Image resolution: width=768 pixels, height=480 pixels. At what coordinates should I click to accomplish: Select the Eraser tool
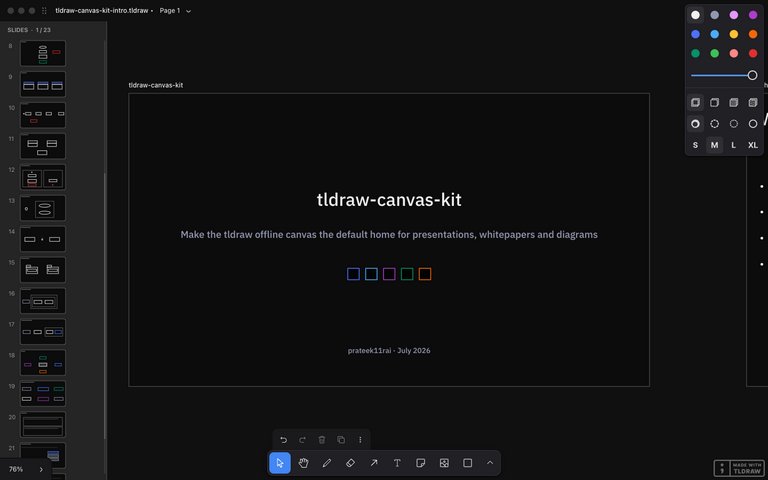click(x=350, y=463)
